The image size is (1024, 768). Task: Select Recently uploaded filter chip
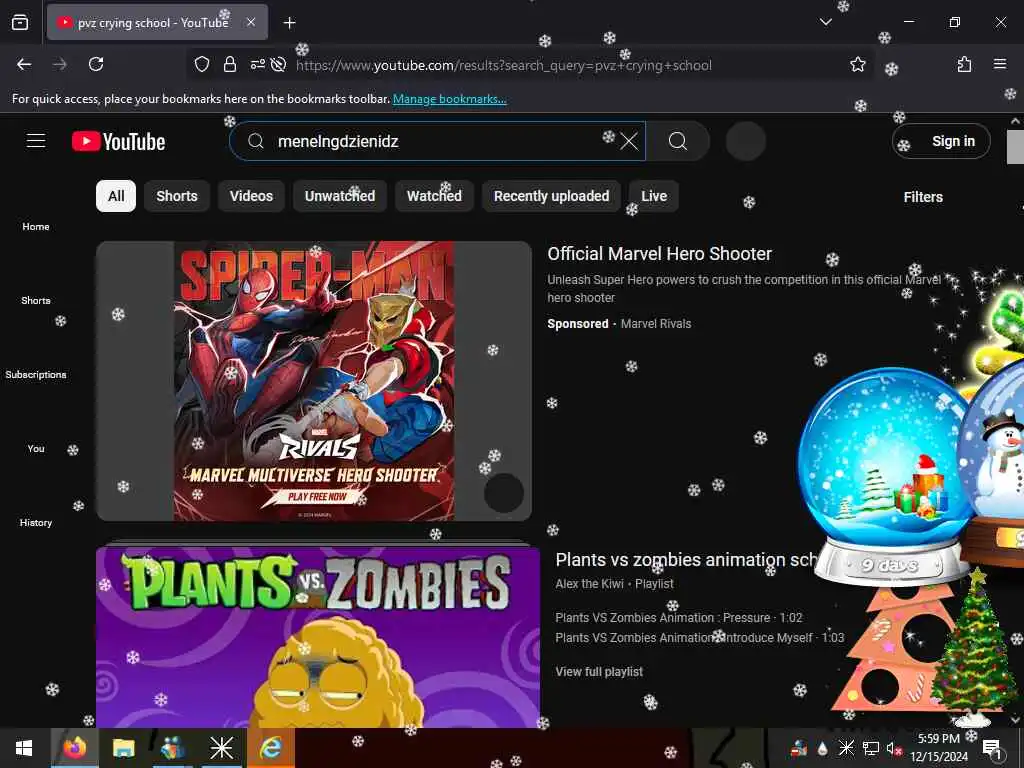(x=551, y=196)
